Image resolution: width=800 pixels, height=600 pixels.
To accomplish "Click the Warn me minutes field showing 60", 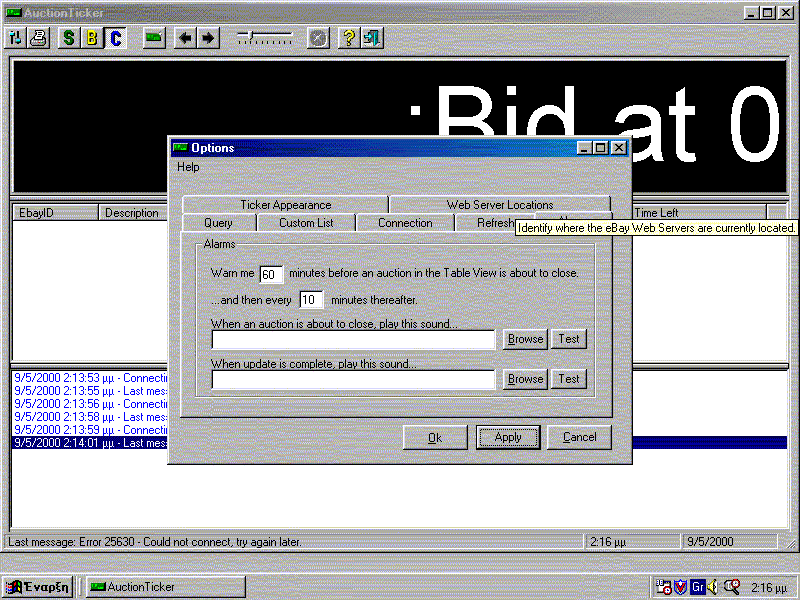I will tap(271, 274).
